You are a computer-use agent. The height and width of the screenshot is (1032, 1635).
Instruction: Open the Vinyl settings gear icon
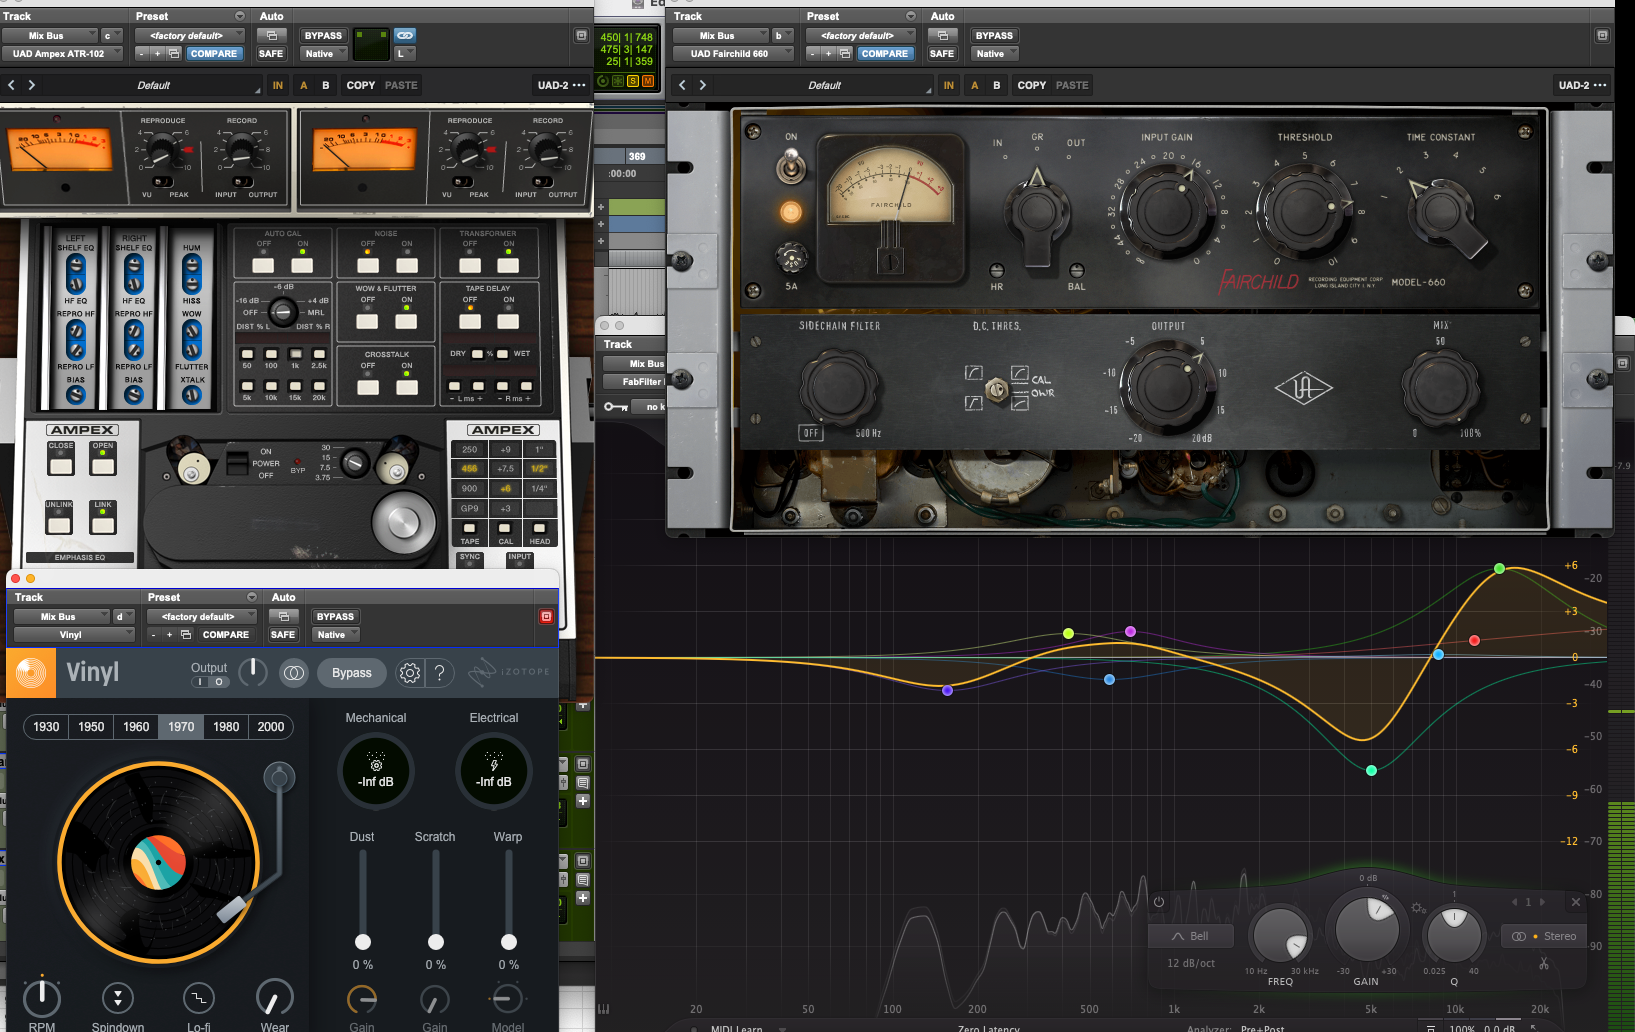coord(408,673)
